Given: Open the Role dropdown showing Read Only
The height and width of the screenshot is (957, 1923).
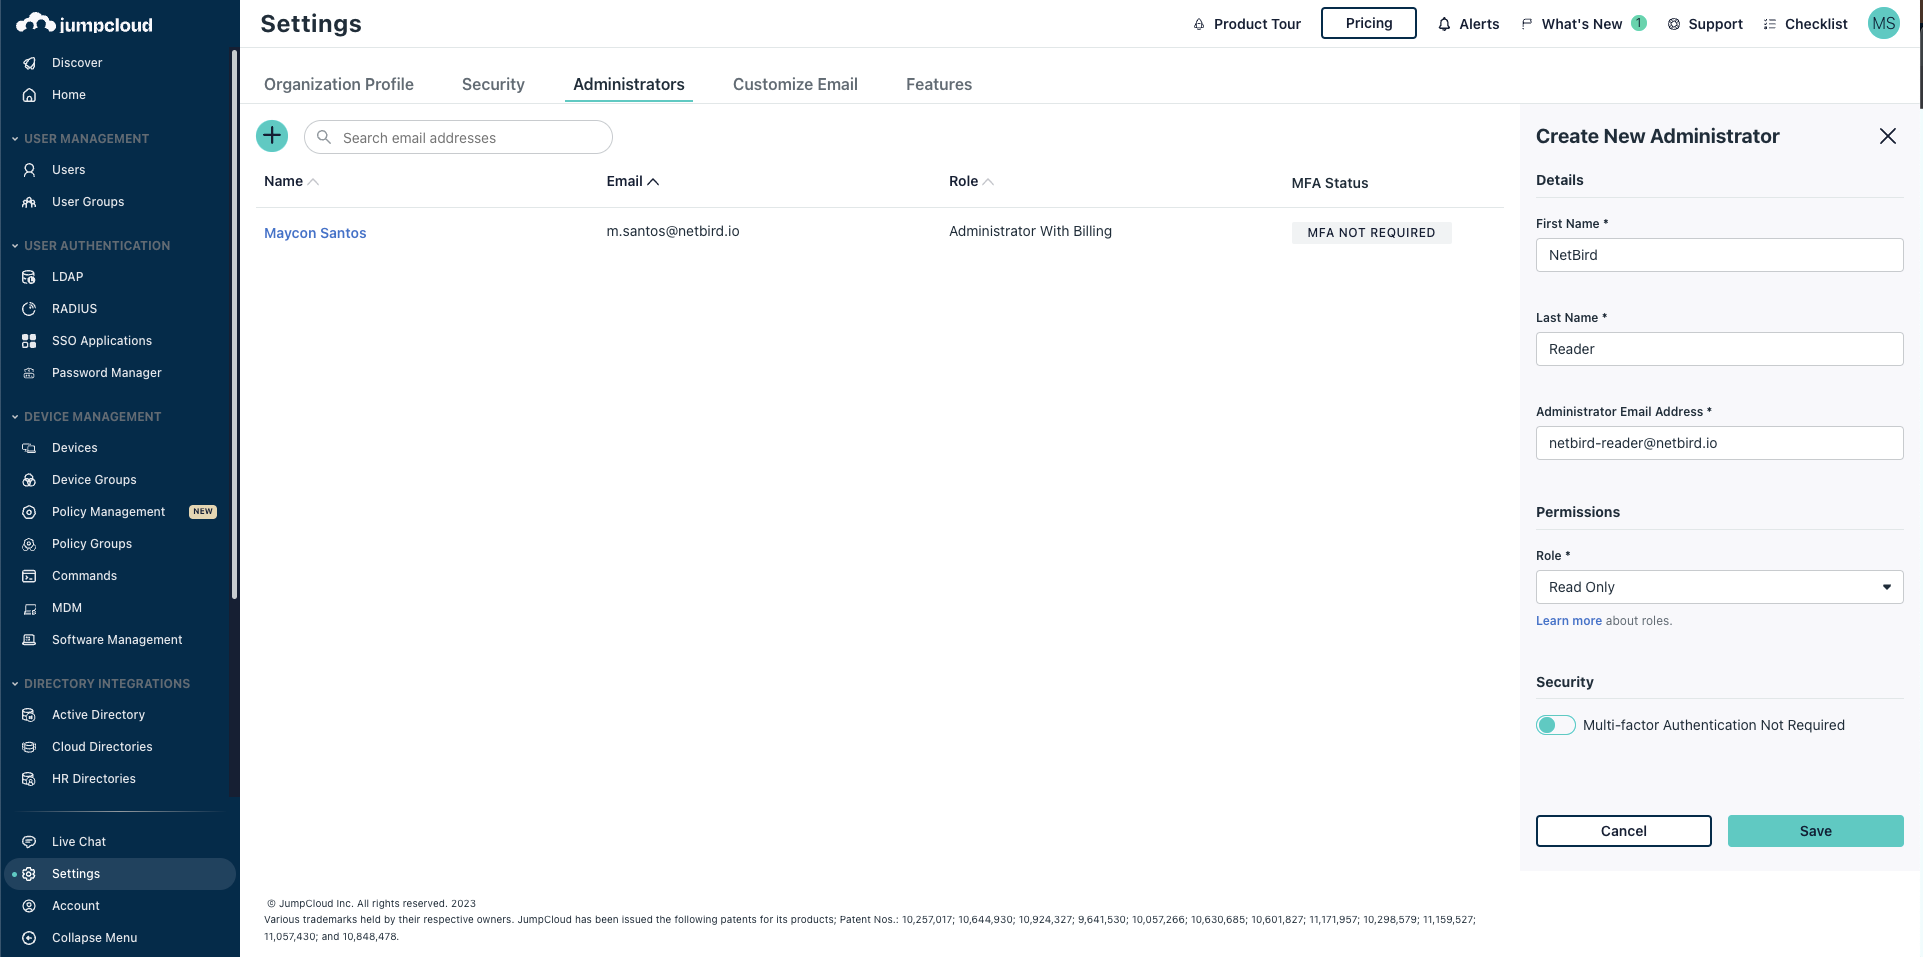Looking at the screenshot, I should 1718,587.
